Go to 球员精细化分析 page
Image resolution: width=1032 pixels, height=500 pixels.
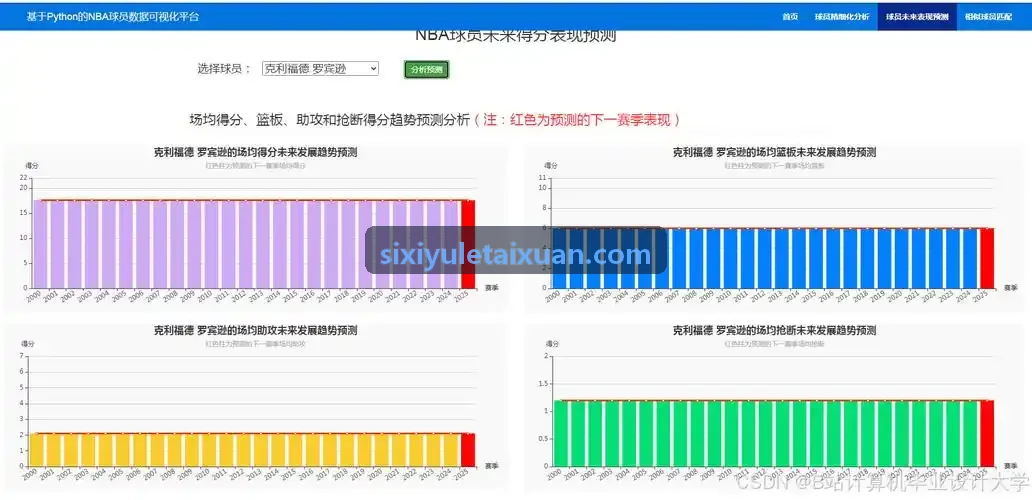pyautogui.click(x=841, y=16)
